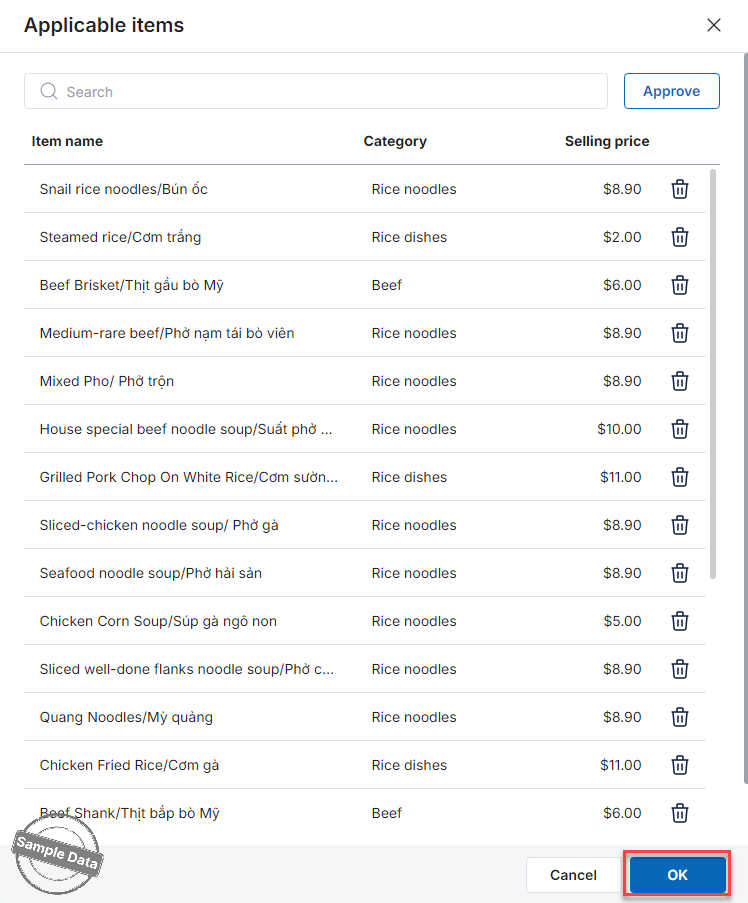748x903 pixels.
Task: Cancel the Applicable items dialog
Action: (x=573, y=875)
